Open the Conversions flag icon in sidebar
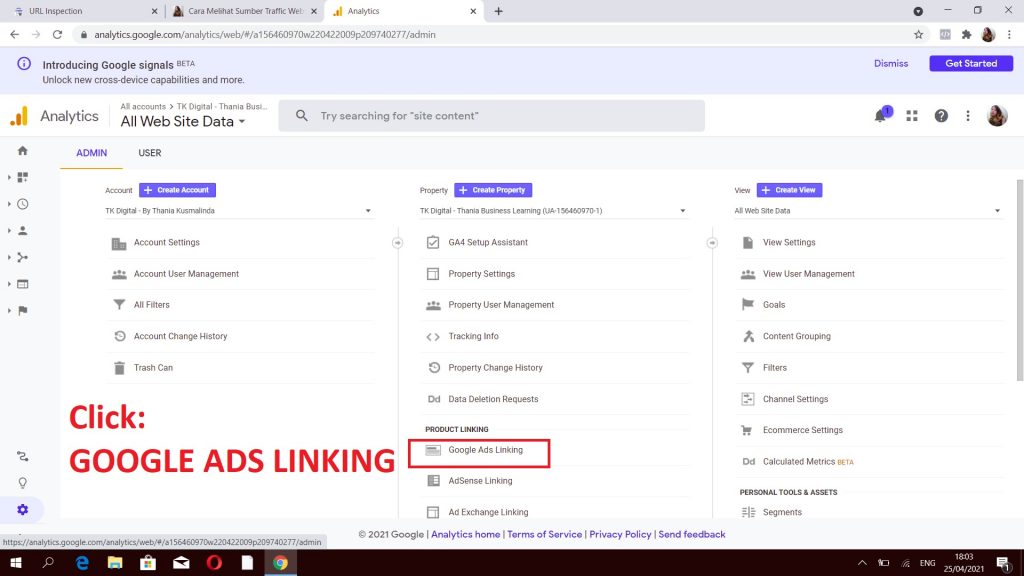The height and width of the screenshot is (576, 1024). pos(23,311)
